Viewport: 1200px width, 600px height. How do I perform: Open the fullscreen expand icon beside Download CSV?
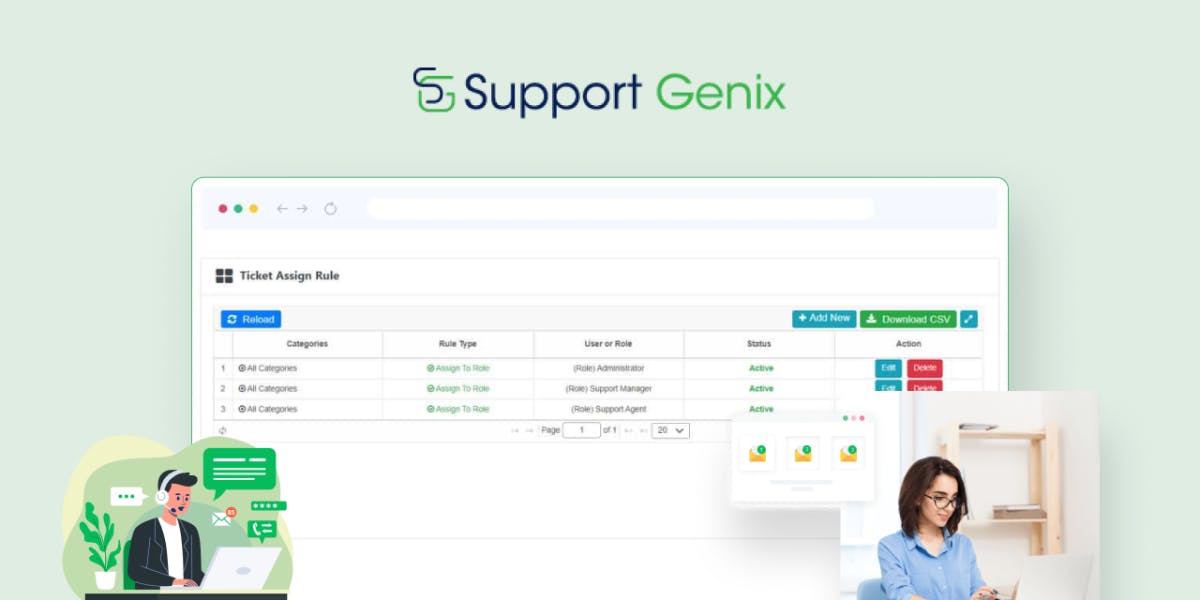click(x=967, y=319)
